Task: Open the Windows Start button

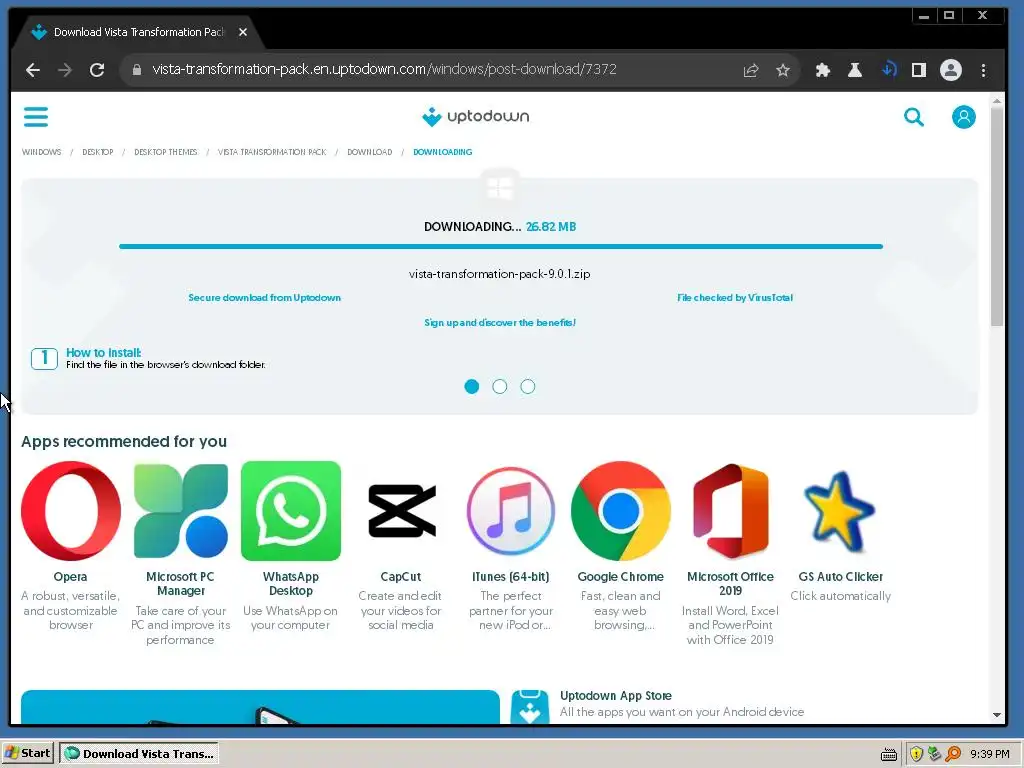Action: point(28,754)
